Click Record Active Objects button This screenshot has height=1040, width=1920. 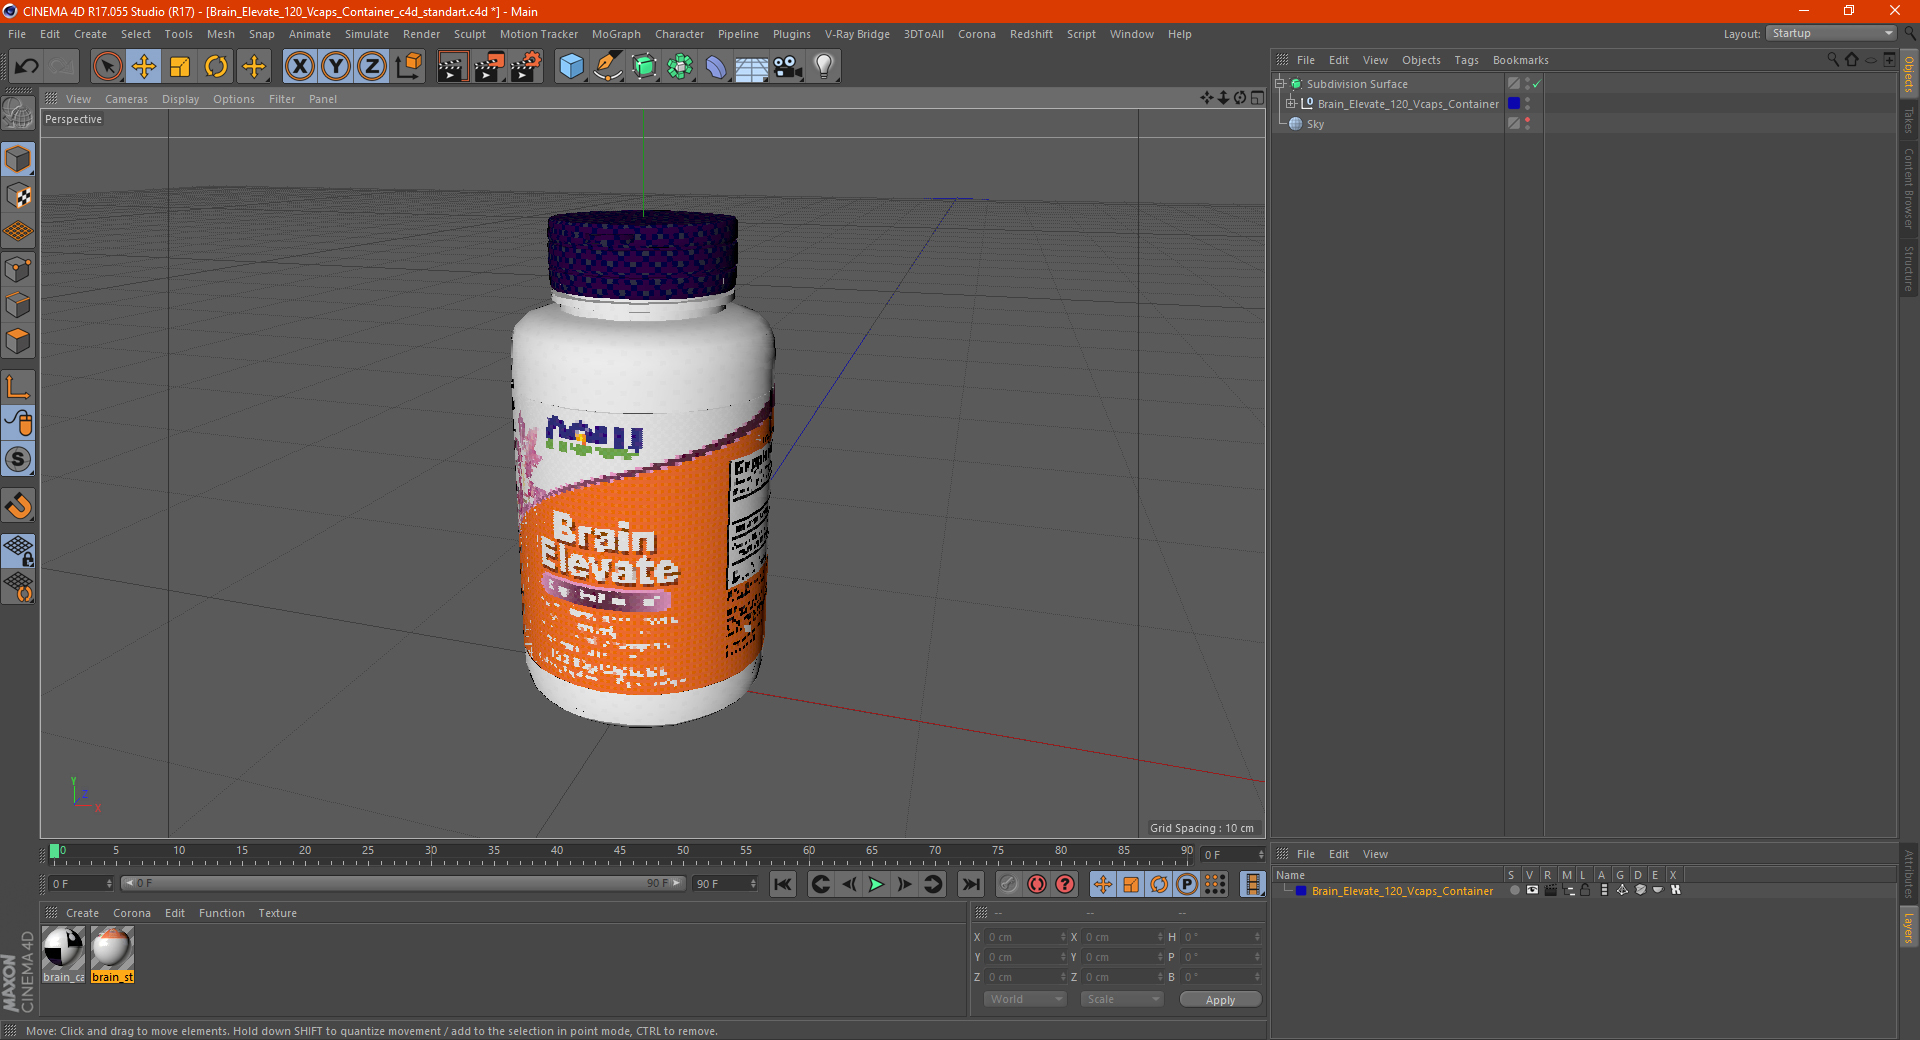pyautogui.click(x=1008, y=884)
